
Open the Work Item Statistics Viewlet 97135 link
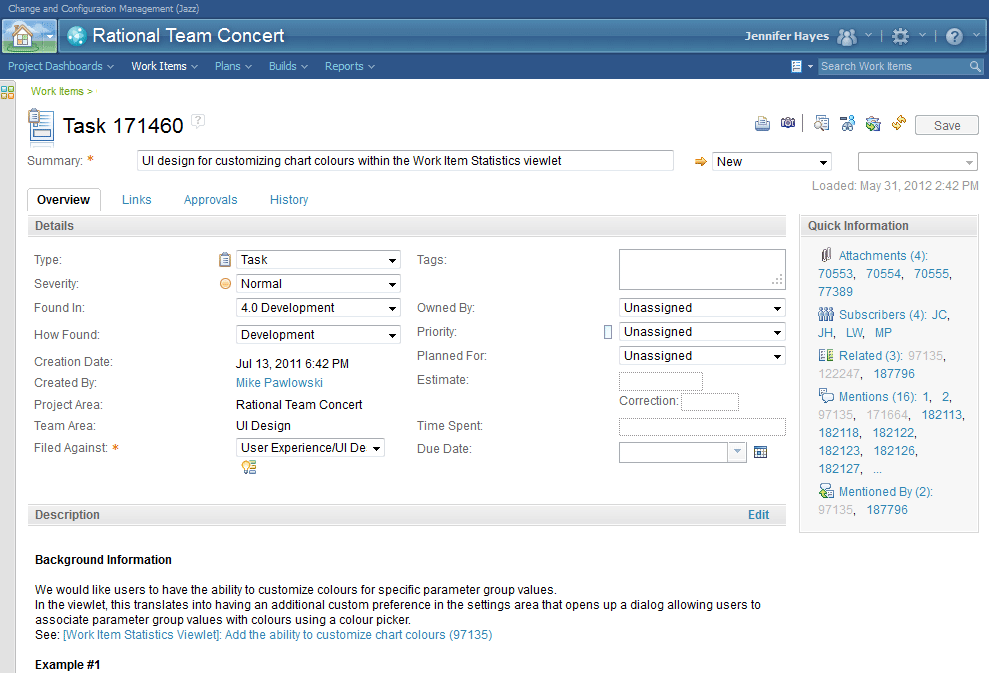pos(277,635)
